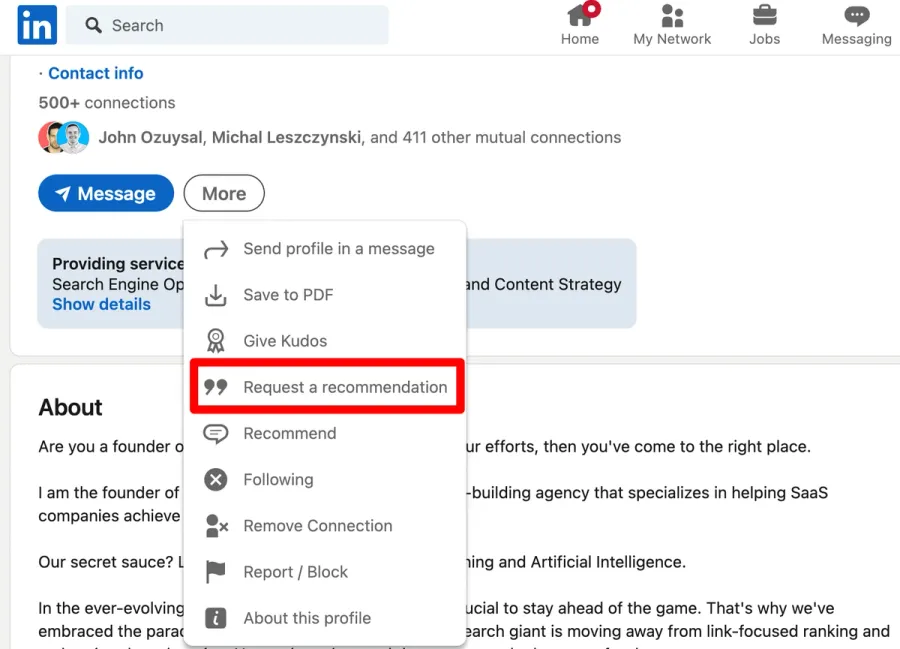Click the Message button
Screen dimensions: 900x649
[x=106, y=193]
